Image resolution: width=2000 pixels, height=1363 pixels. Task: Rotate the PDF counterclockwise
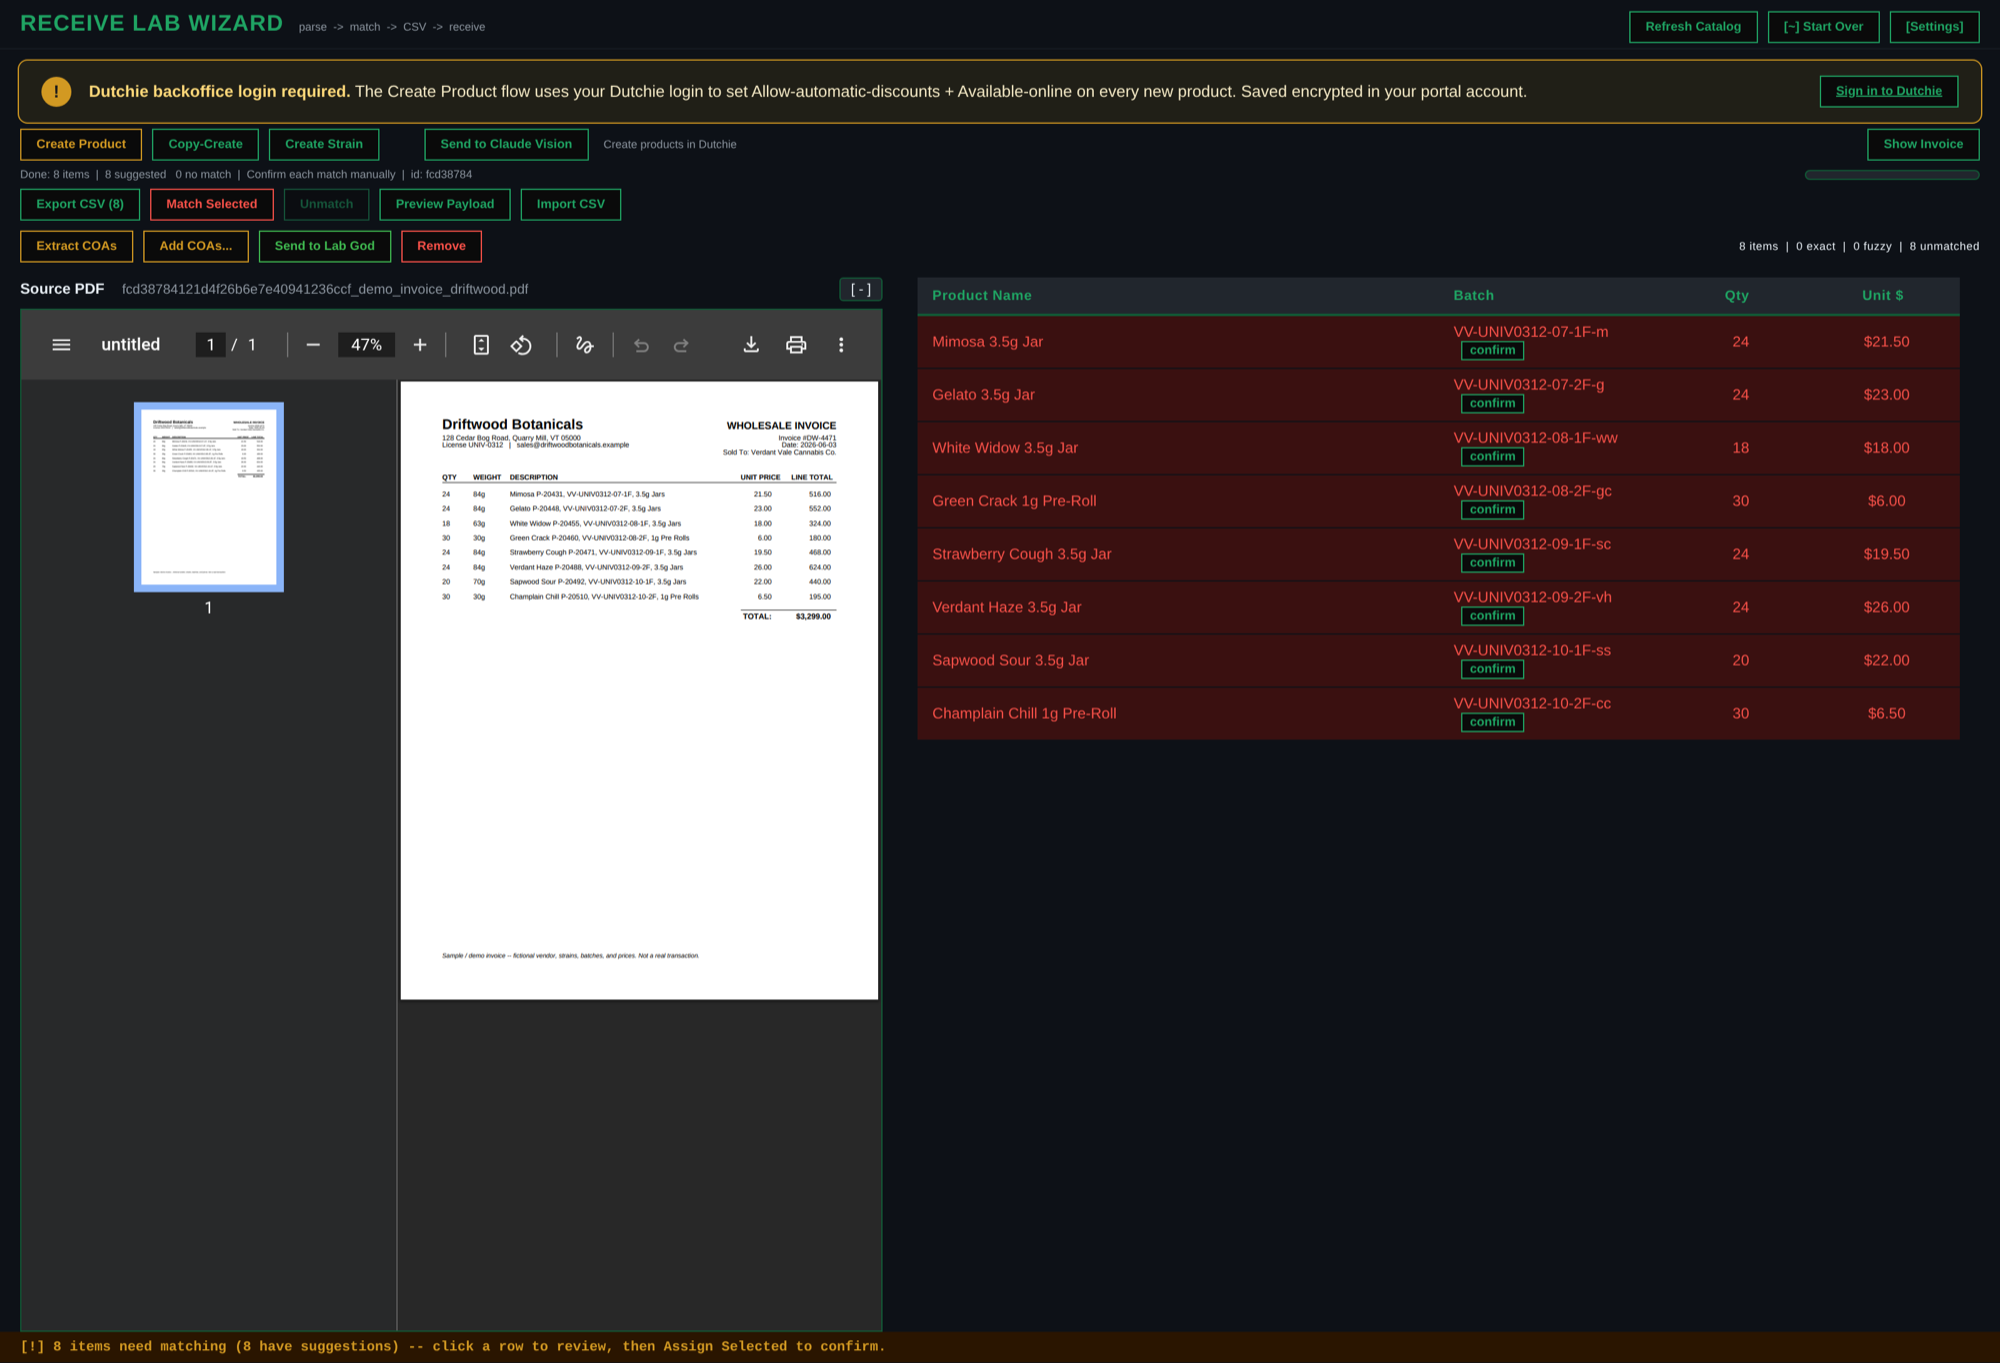tap(521, 345)
